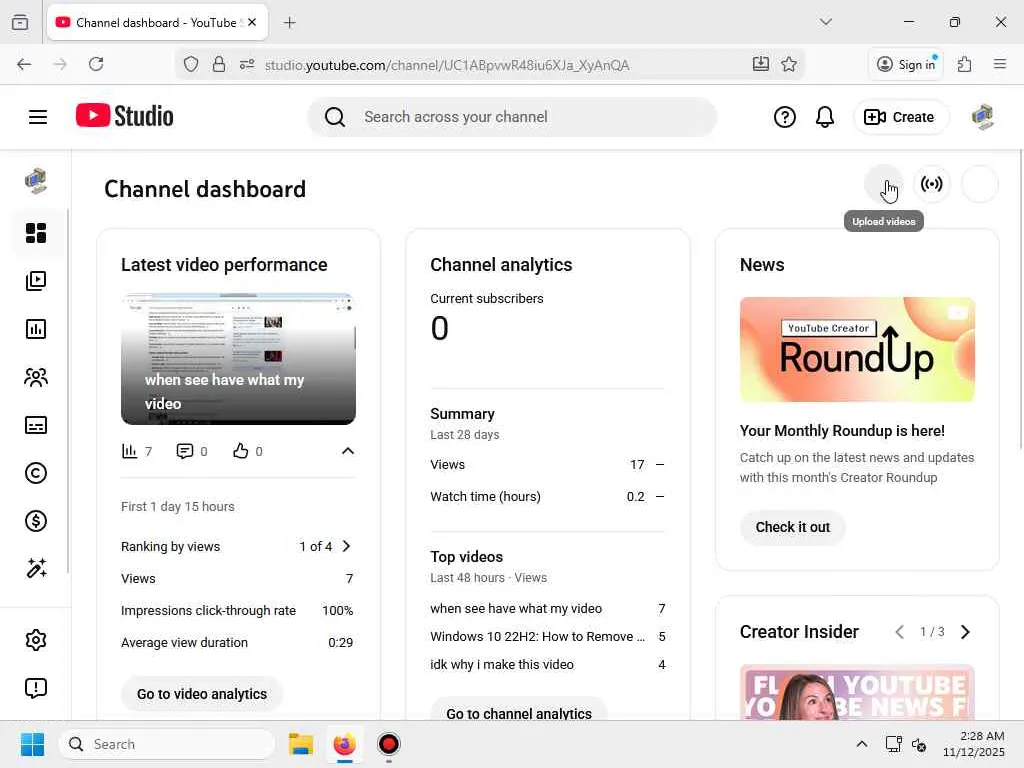
Task: Open the Copyright sidebar icon
Action: (36, 473)
